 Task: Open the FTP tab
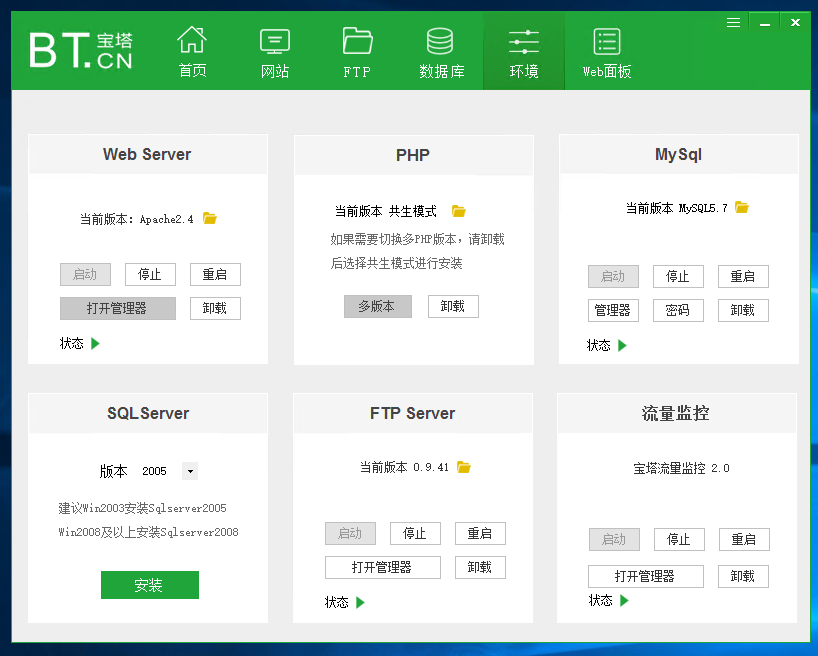[x=357, y=52]
